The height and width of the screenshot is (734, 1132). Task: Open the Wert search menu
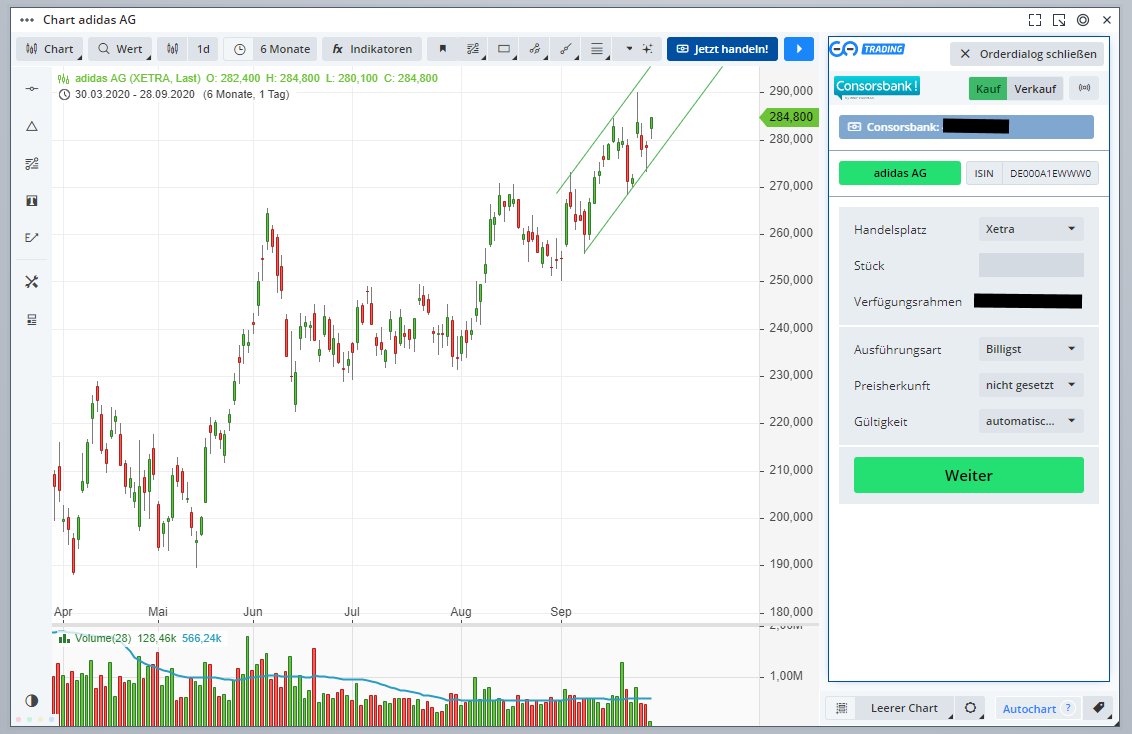click(120, 49)
